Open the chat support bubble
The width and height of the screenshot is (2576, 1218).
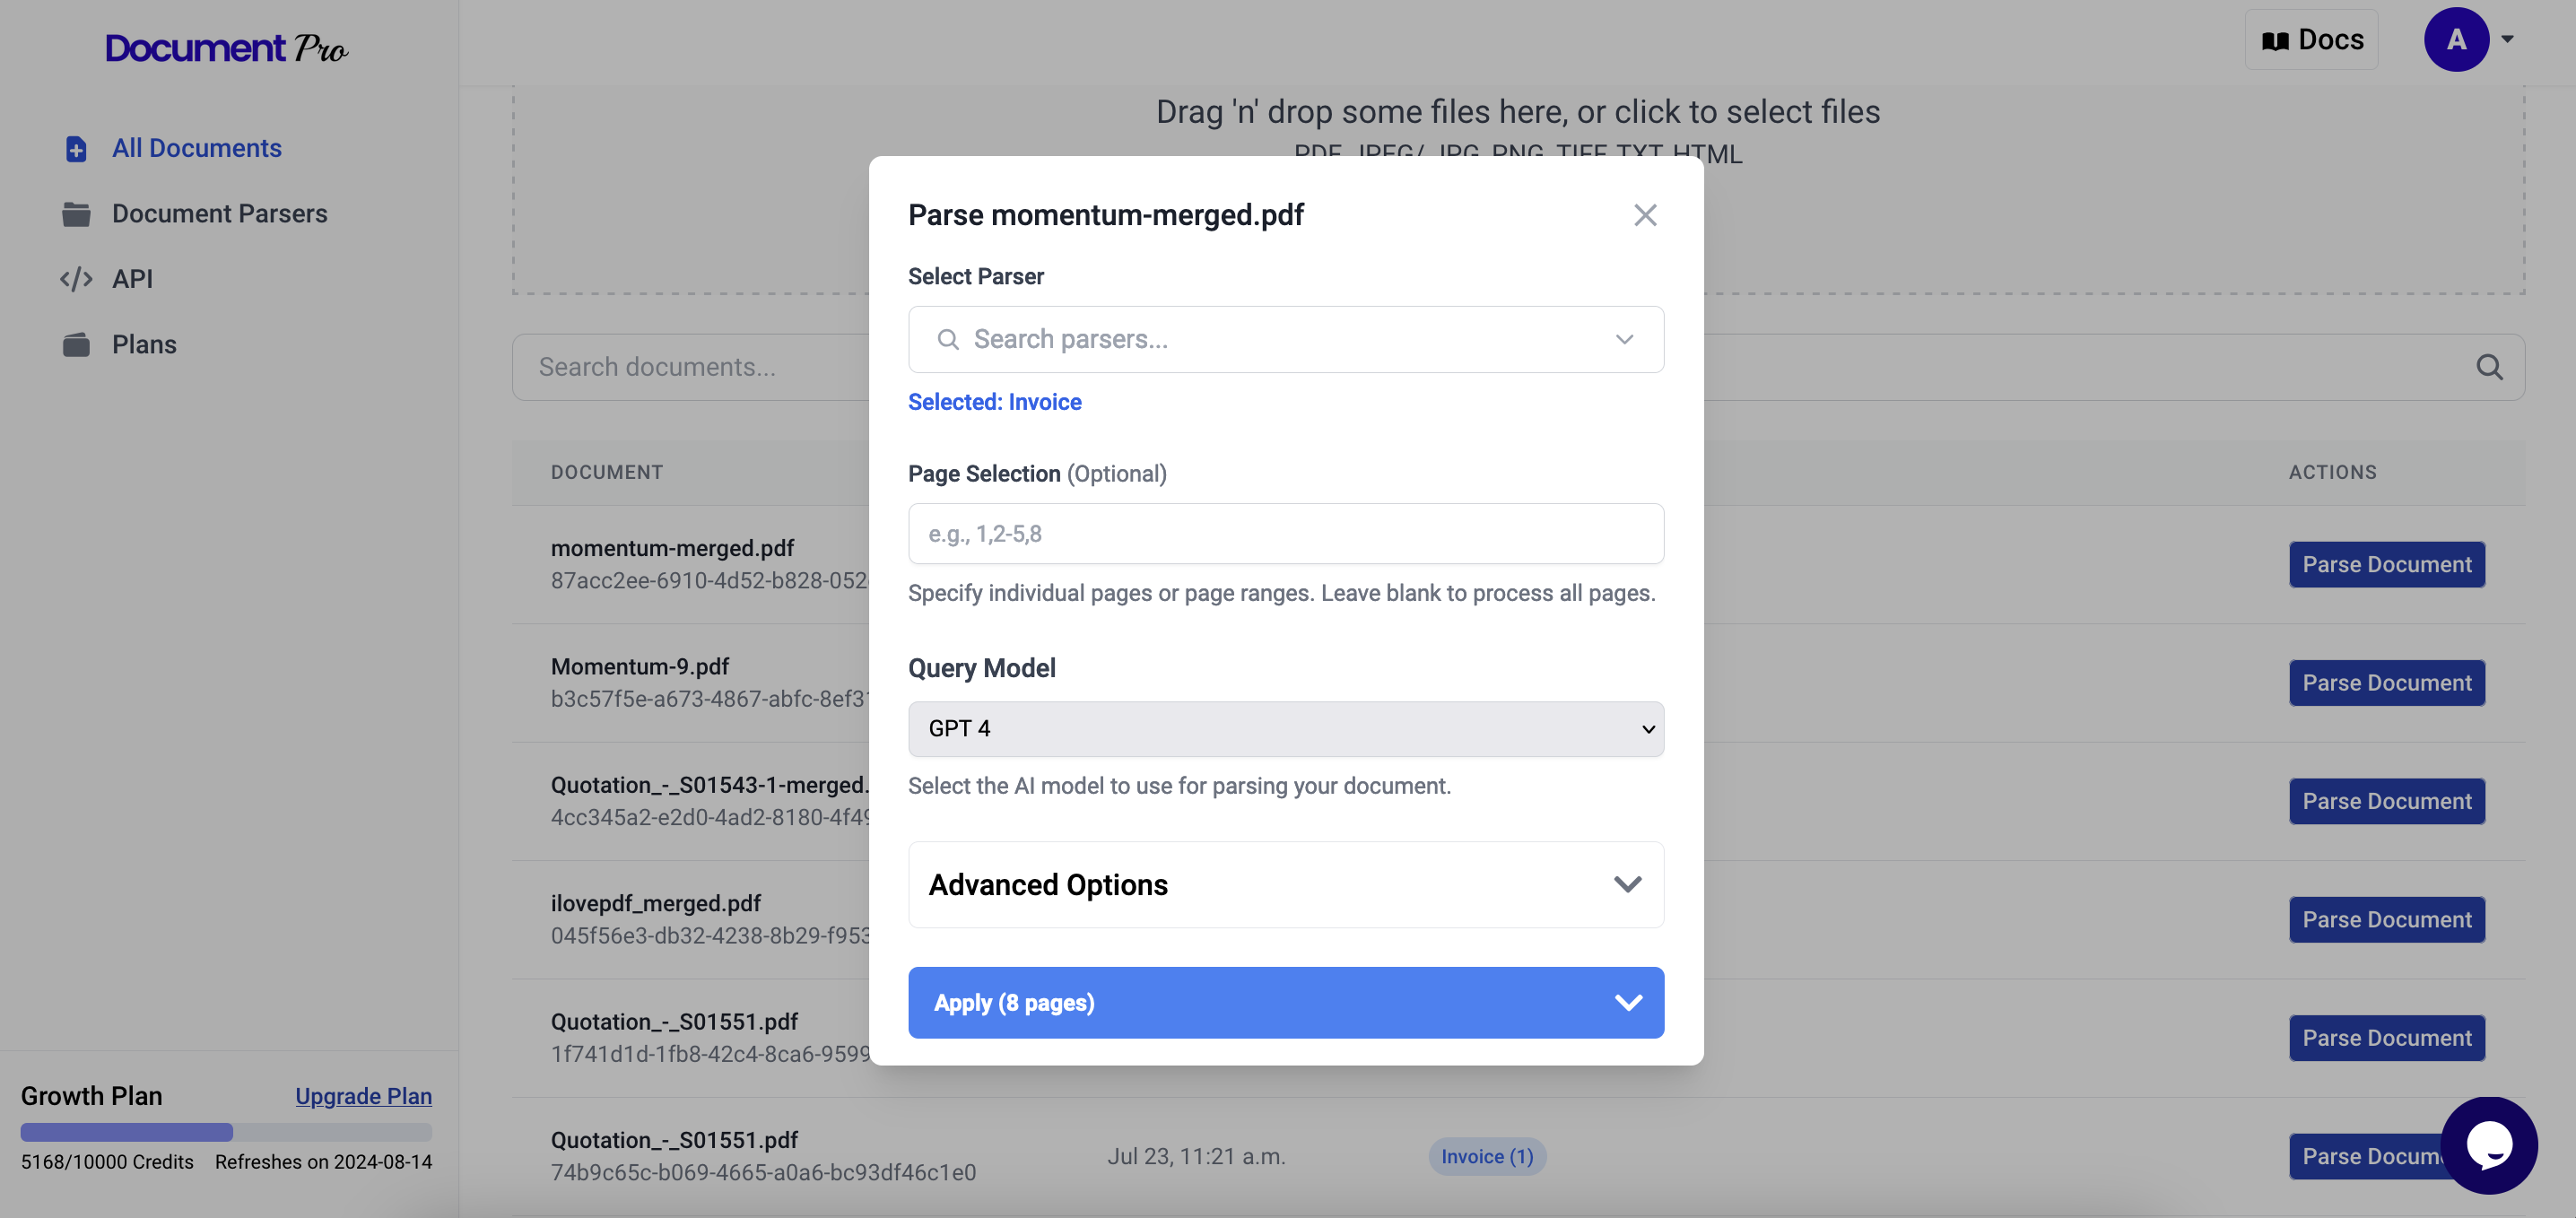click(x=2488, y=1145)
